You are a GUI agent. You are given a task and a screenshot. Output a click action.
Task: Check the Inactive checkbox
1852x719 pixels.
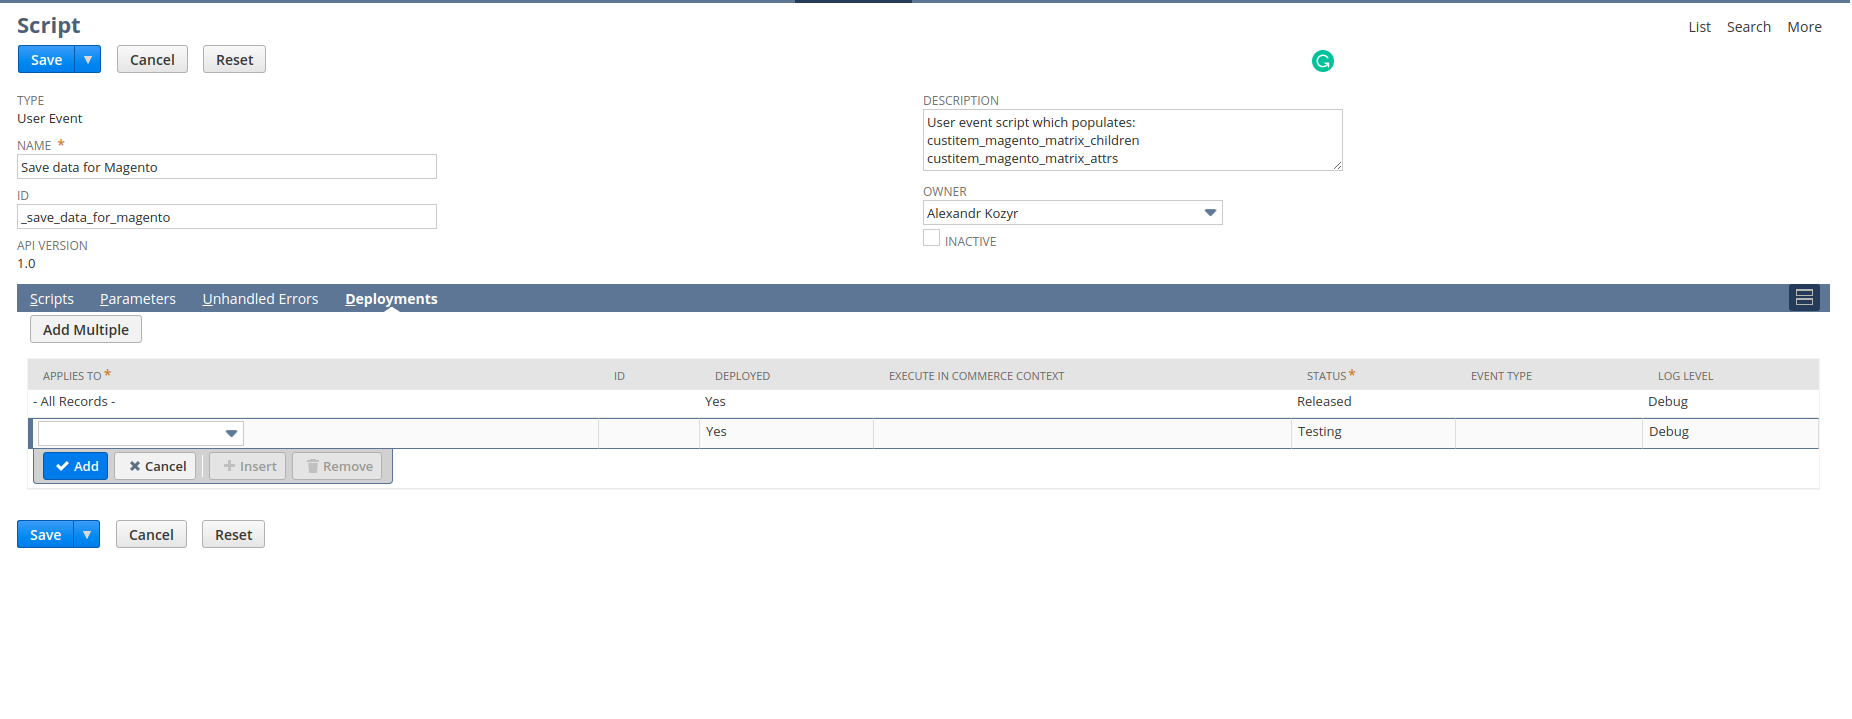[x=931, y=239]
